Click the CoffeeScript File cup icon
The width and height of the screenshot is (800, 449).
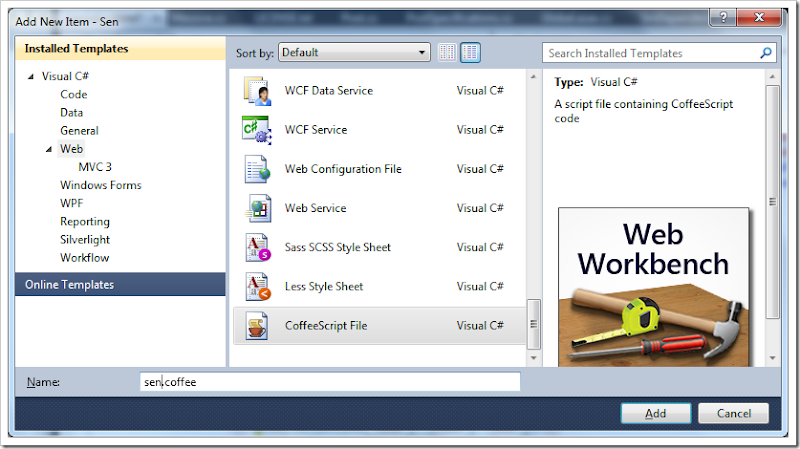pyautogui.click(x=257, y=326)
